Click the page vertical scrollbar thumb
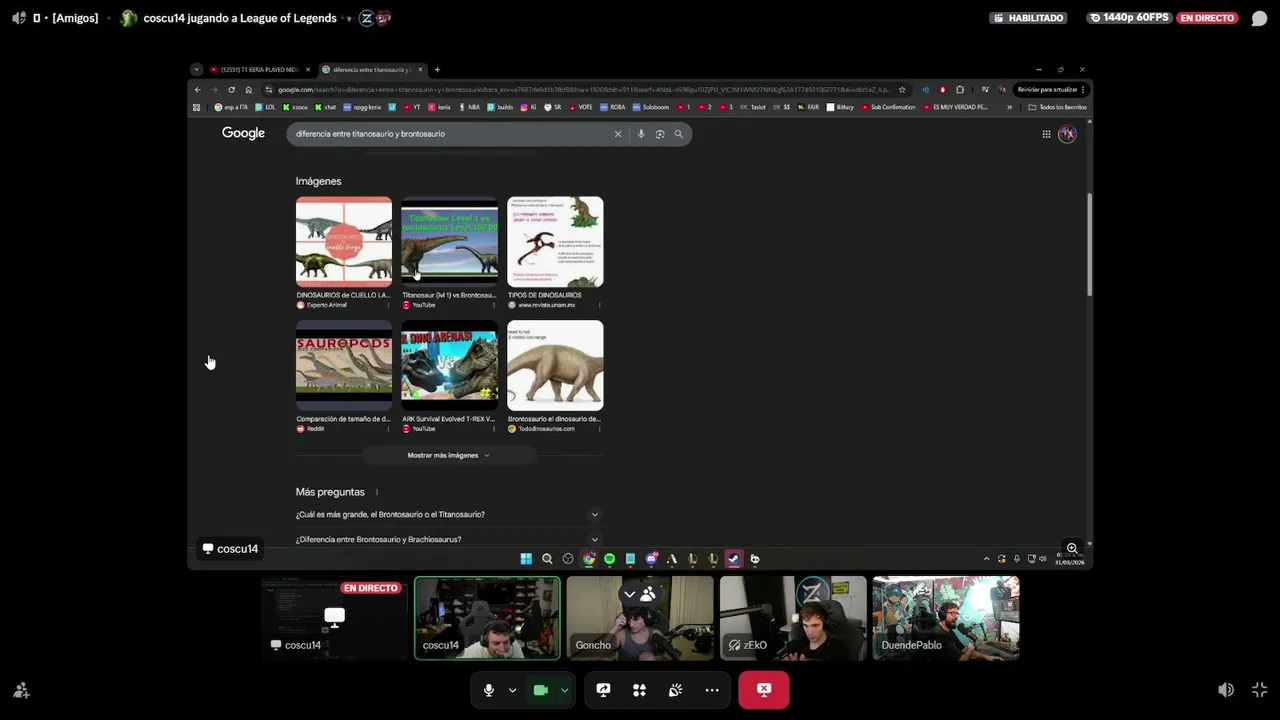Viewport: 1280px width, 720px height. [x=1089, y=244]
